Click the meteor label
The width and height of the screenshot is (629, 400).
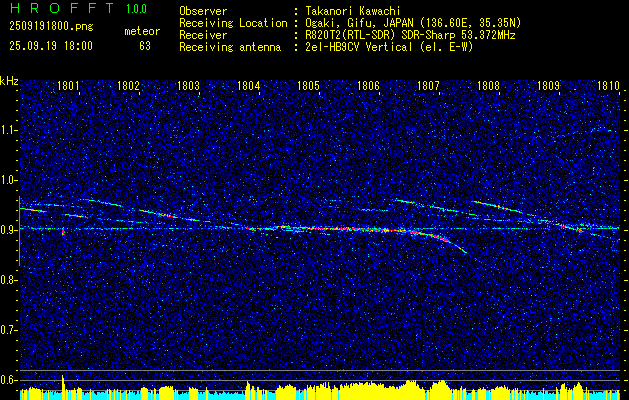[x=142, y=31]
